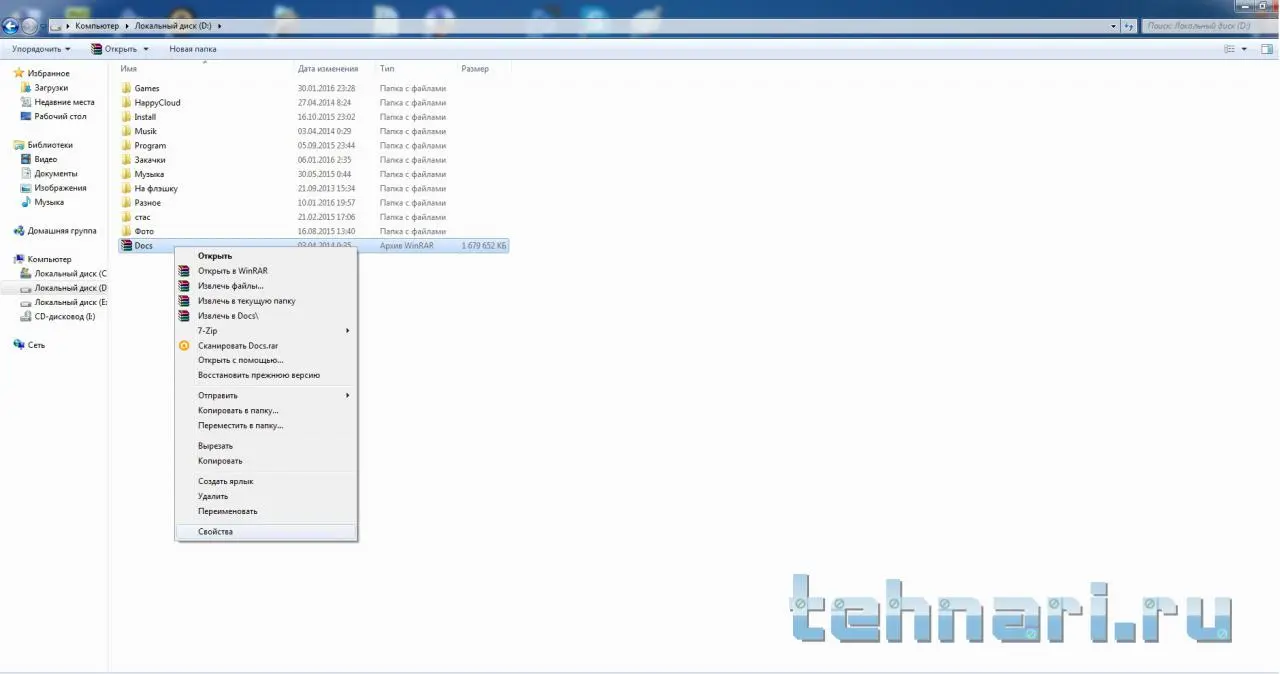1280x674 pixels.
Task: Click the Домашняя группа icon
Action: pos(19,231)
